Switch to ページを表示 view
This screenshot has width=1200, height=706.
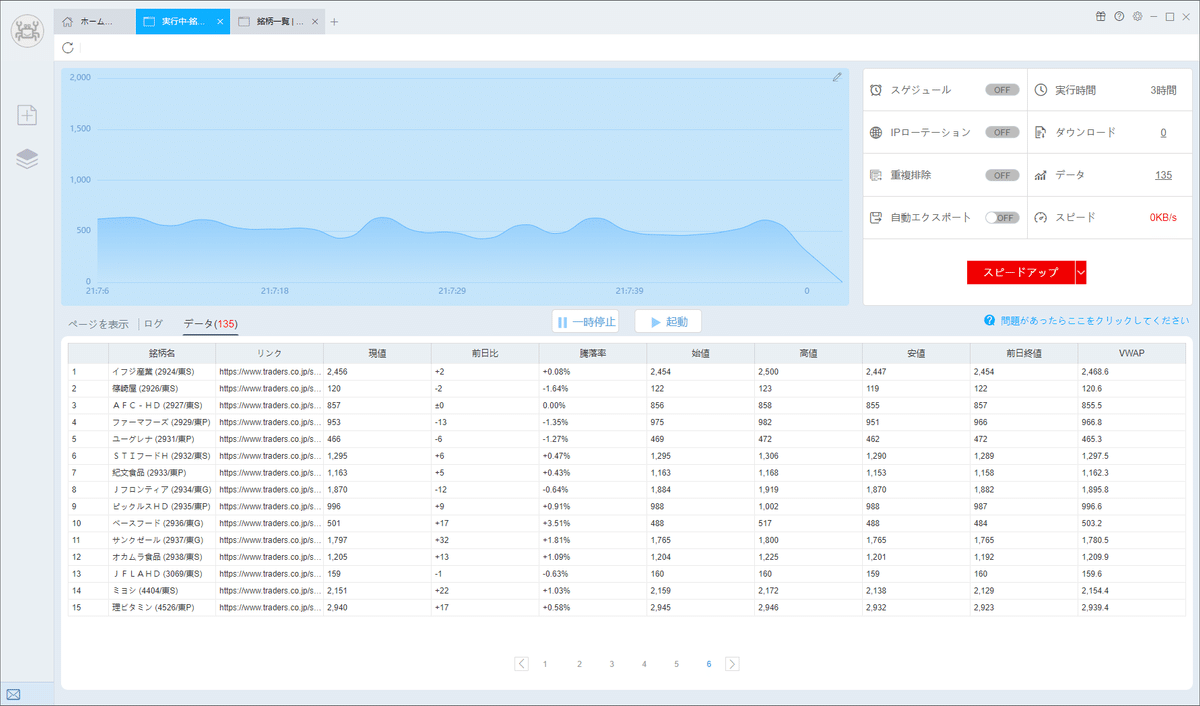[98, 324]
